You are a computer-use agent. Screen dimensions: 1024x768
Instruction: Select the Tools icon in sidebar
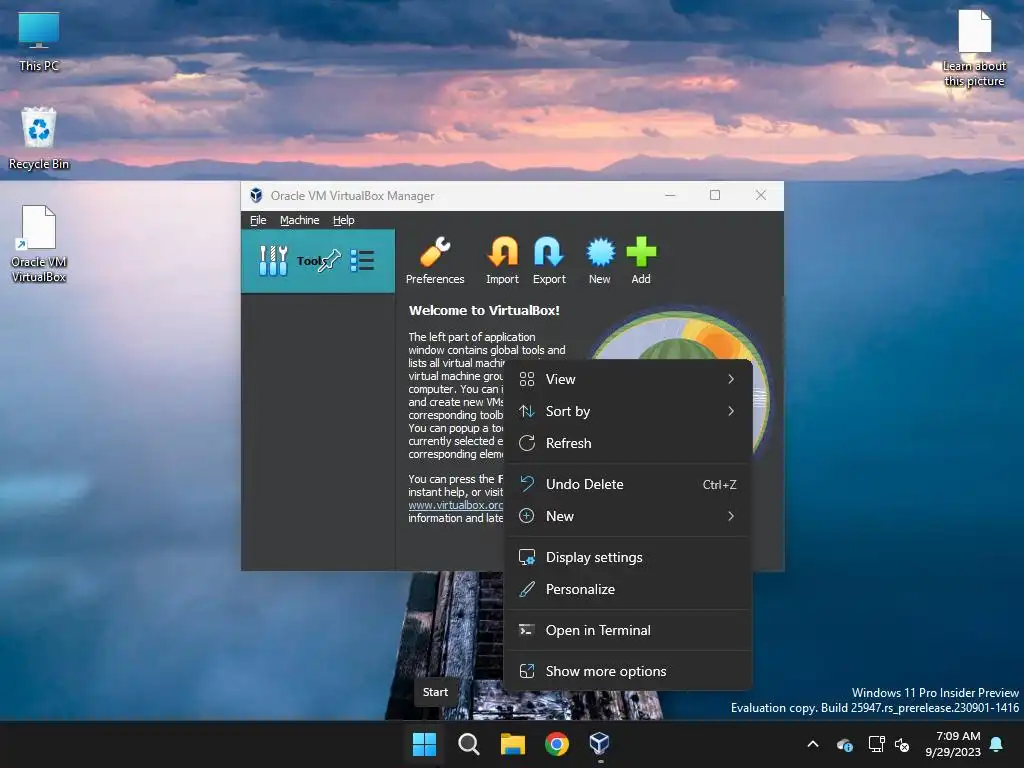tap(273, 261)
